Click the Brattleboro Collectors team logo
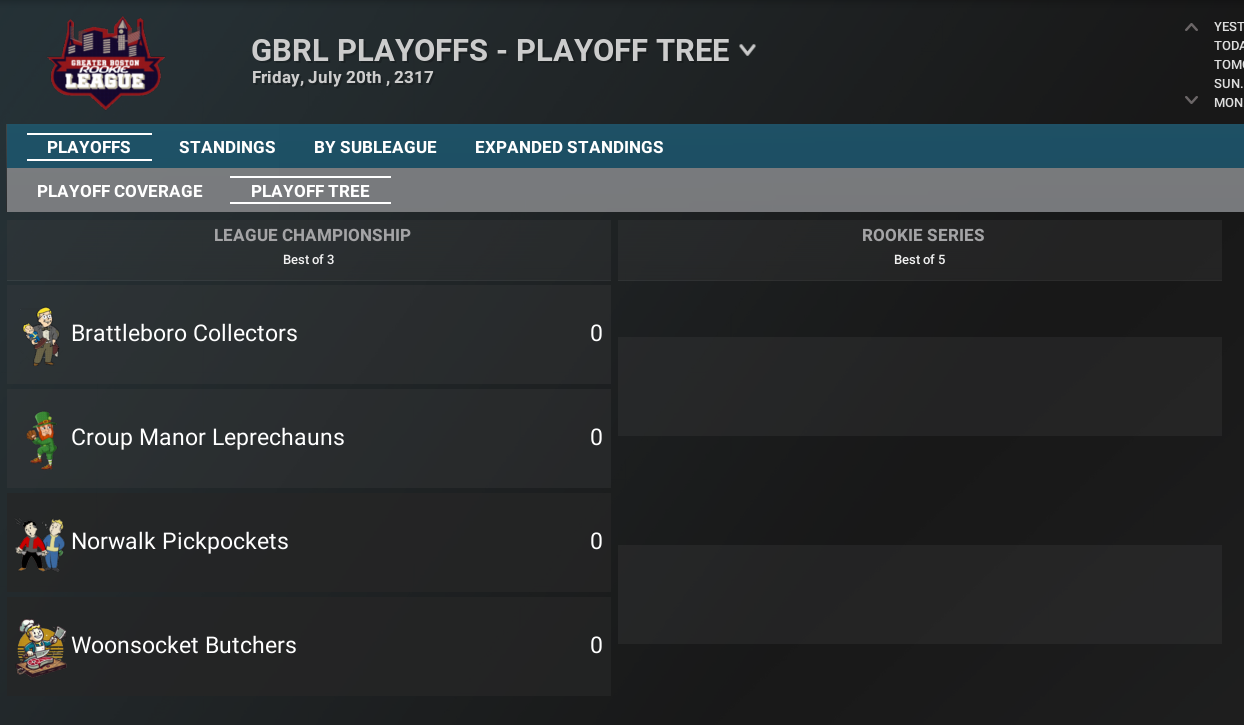Image resolution: width=1244 pixels, height=725 pixels. (41, 336)
